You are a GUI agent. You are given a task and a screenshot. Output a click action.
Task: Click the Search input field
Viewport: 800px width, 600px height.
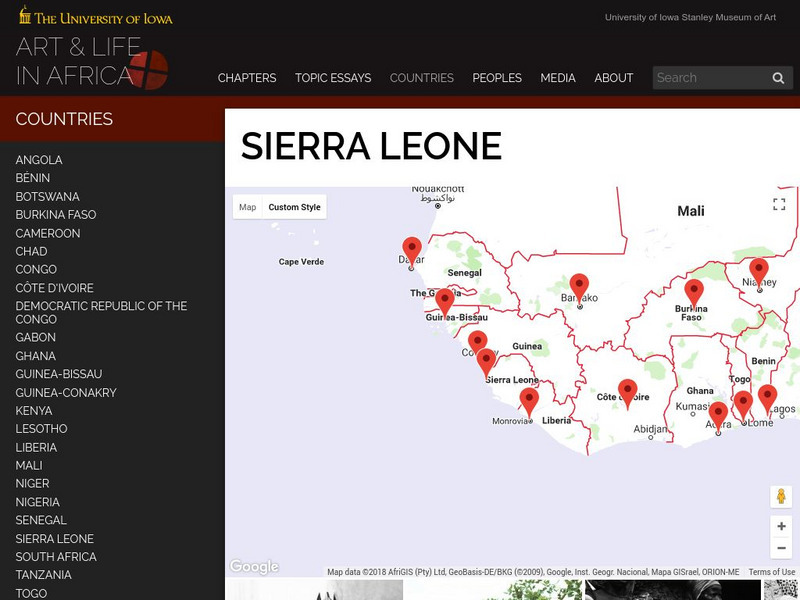710,78
